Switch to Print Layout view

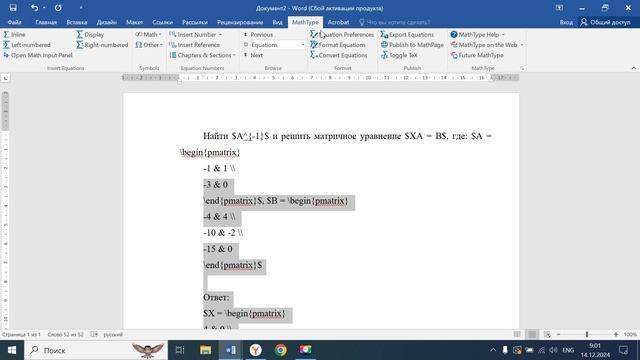coord(532,334)
